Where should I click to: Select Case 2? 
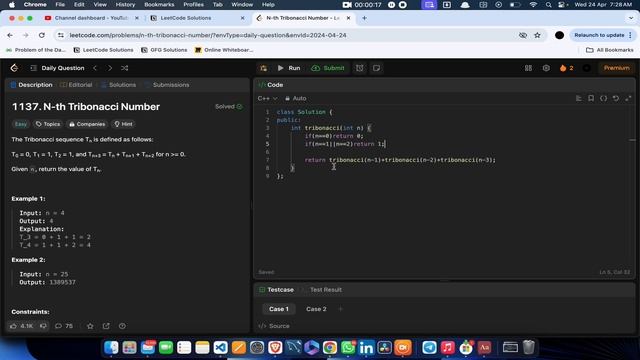pyautogui.click(x=316, y=309)
